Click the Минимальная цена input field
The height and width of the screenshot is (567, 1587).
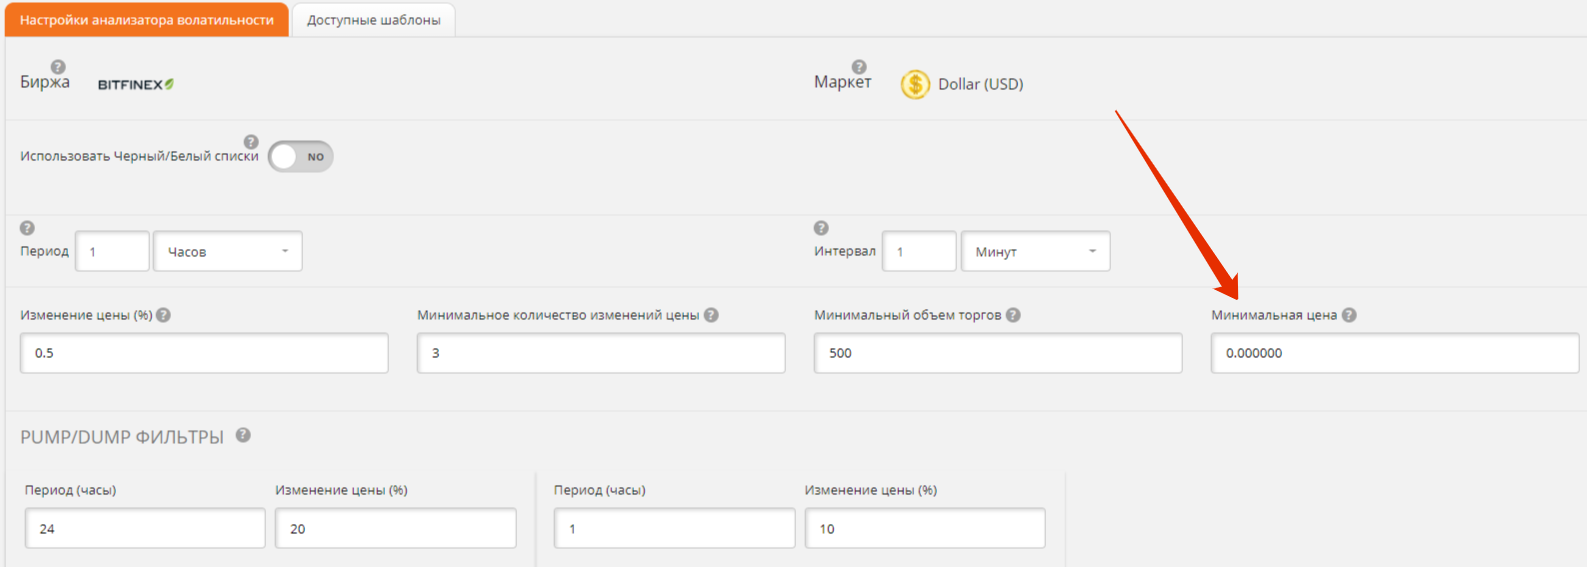tap(1394, 353)
